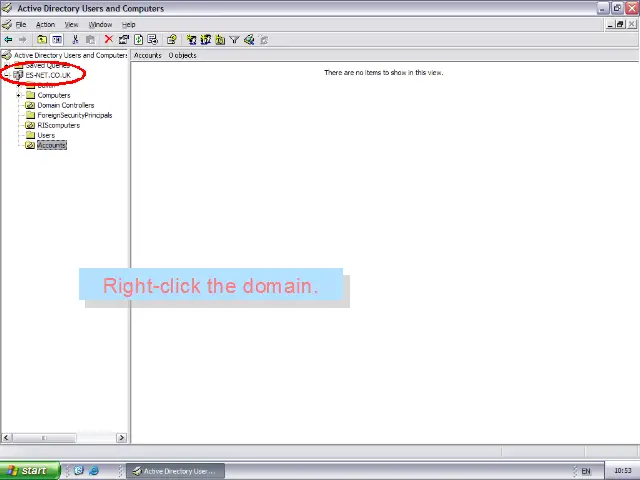The height and width of the screenshot is (480, 640).
Task: Click the Help question-mark toolbar icon
Action: tap(171, 40)
